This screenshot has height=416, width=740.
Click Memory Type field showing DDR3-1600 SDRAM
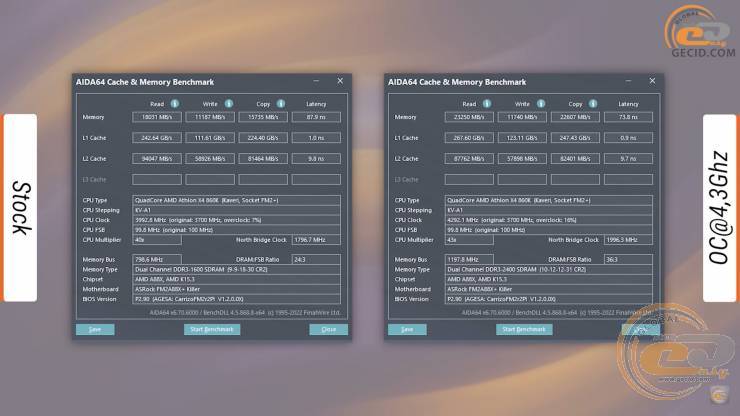pos(236,270)
